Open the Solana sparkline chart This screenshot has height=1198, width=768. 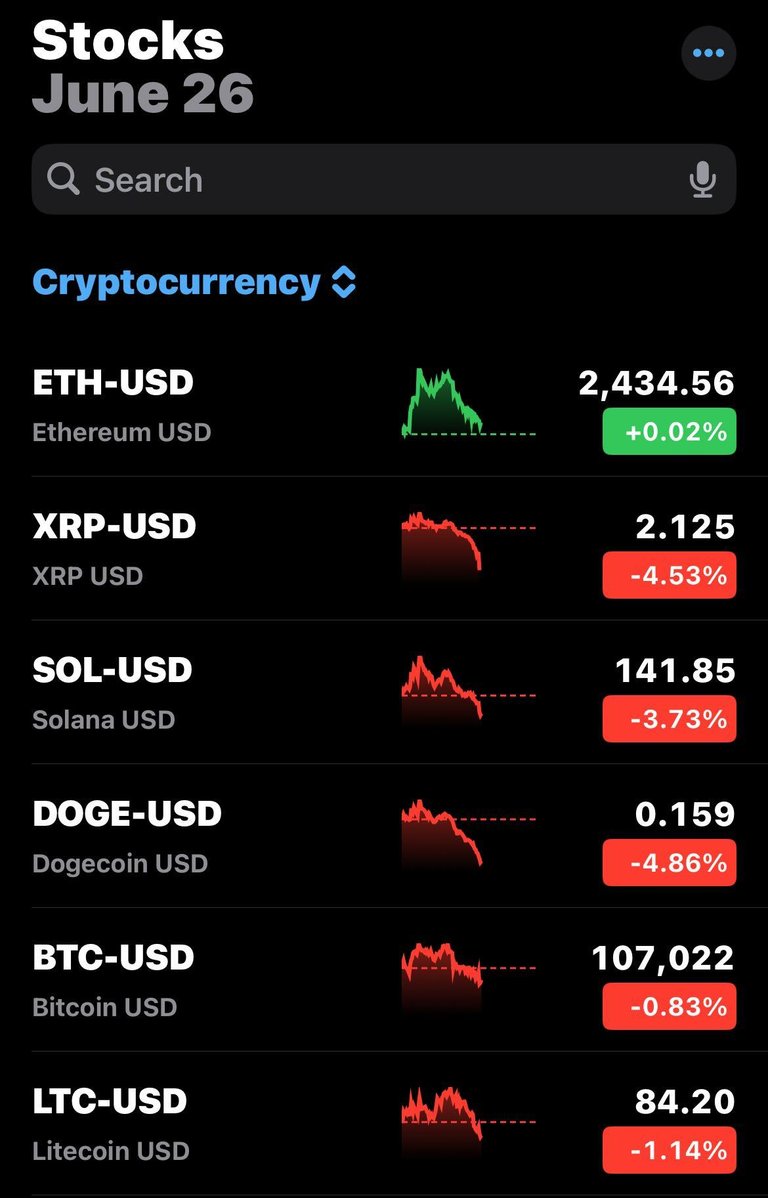click(468, 688)
